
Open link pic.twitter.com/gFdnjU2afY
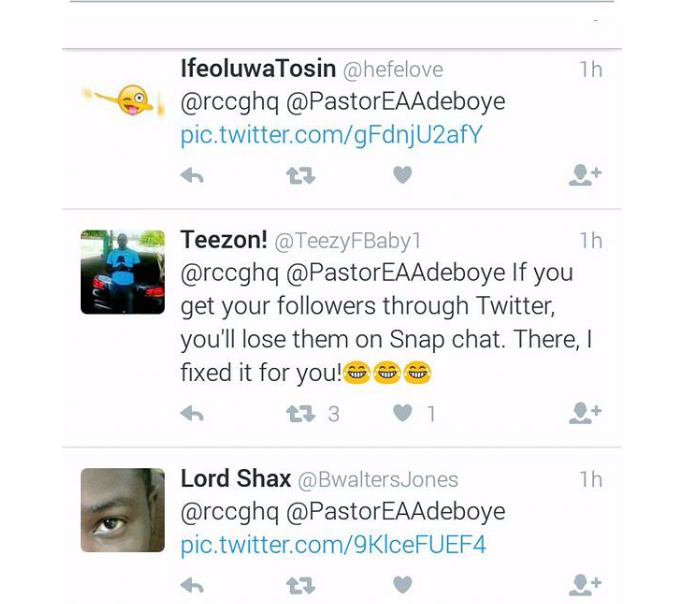[x=331, y=135]
